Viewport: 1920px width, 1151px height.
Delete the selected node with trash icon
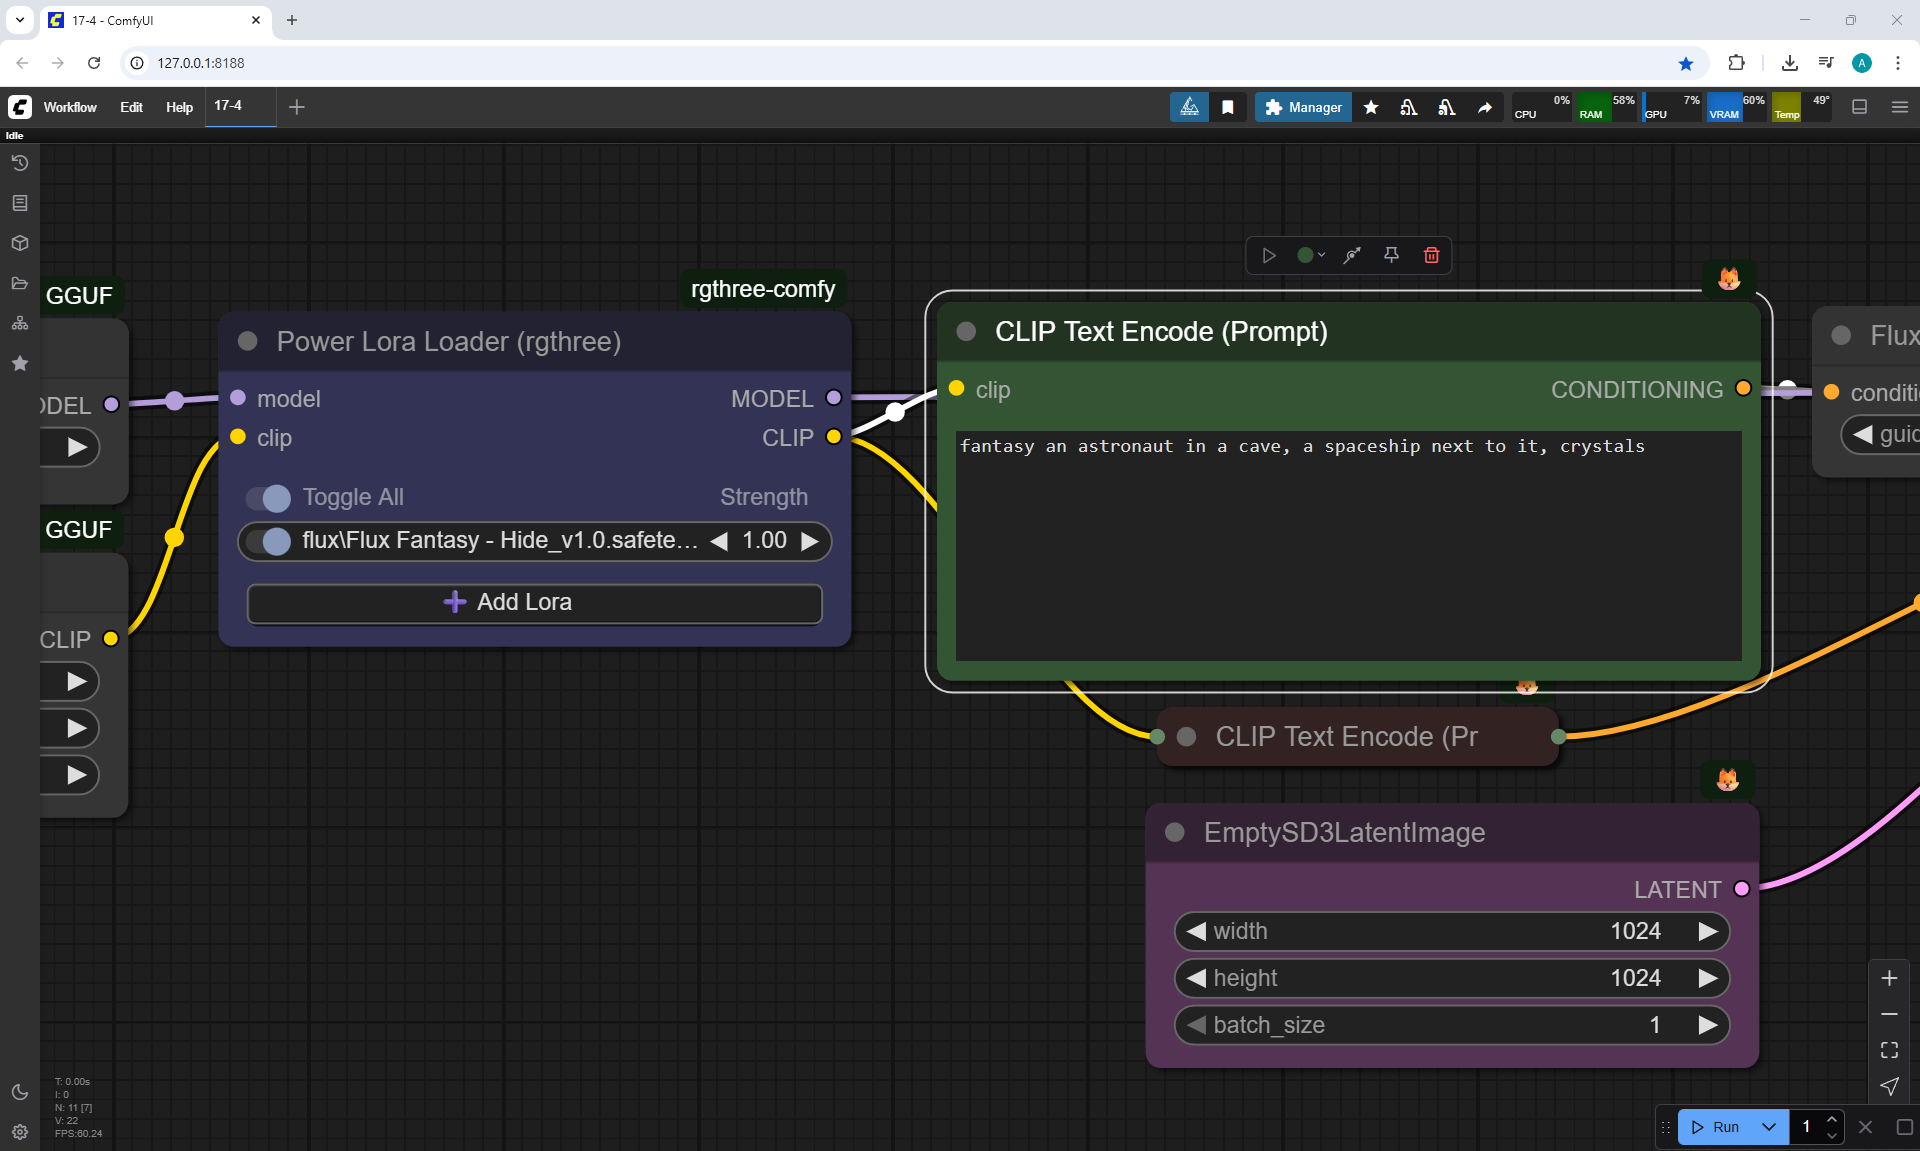click(x=1431, y=255)
